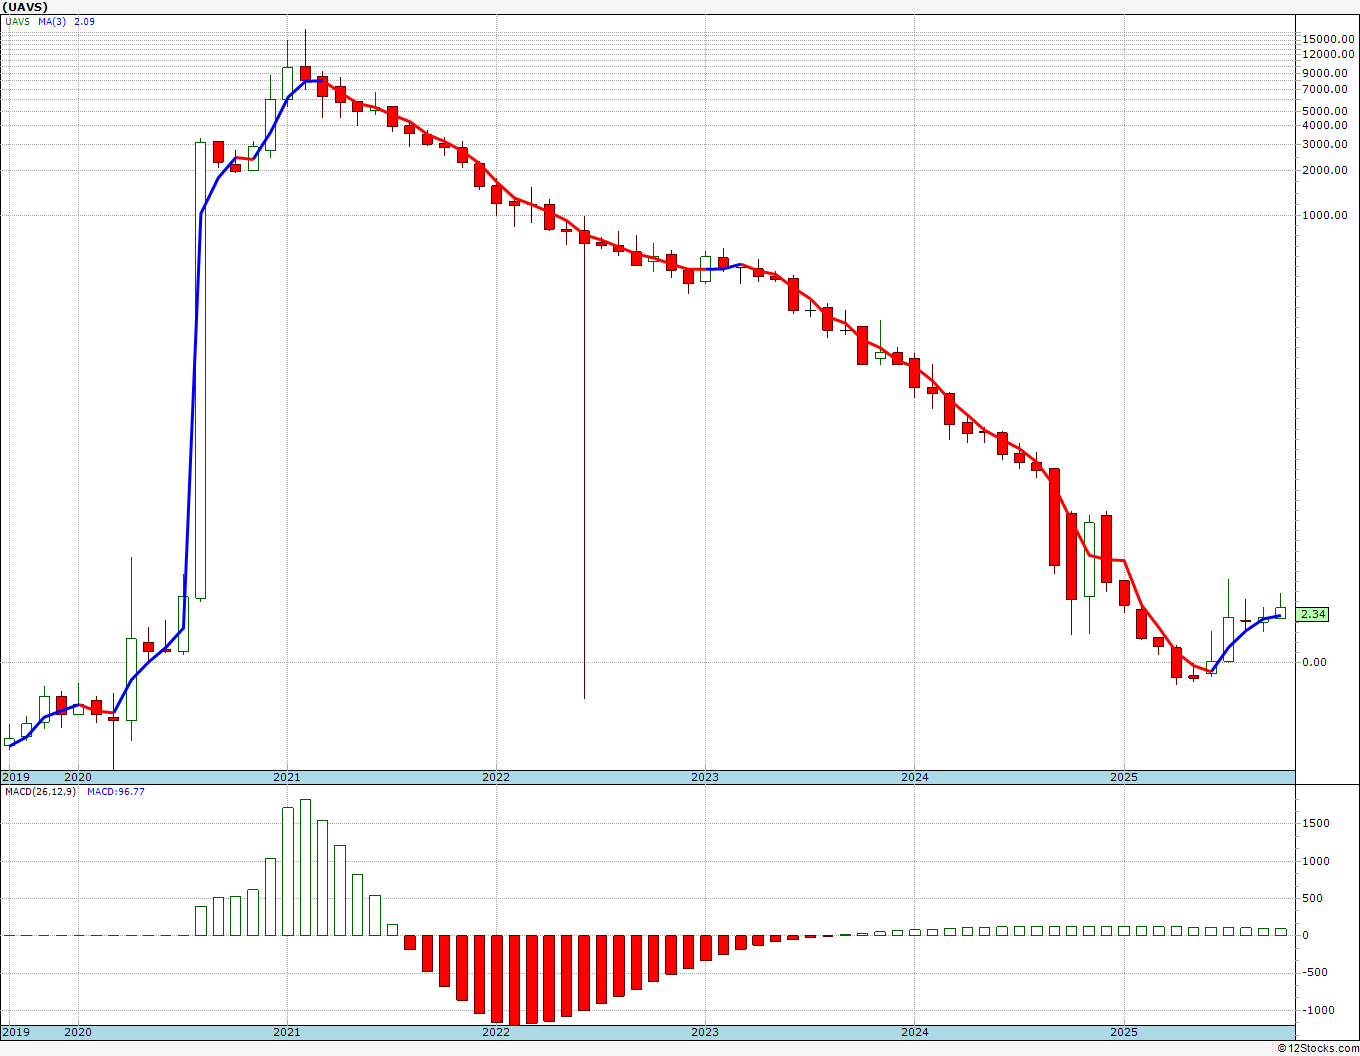Screen dimensions: 1360x1056
Task: Select the MACD:96.77 value label
Action: (115, 792)
